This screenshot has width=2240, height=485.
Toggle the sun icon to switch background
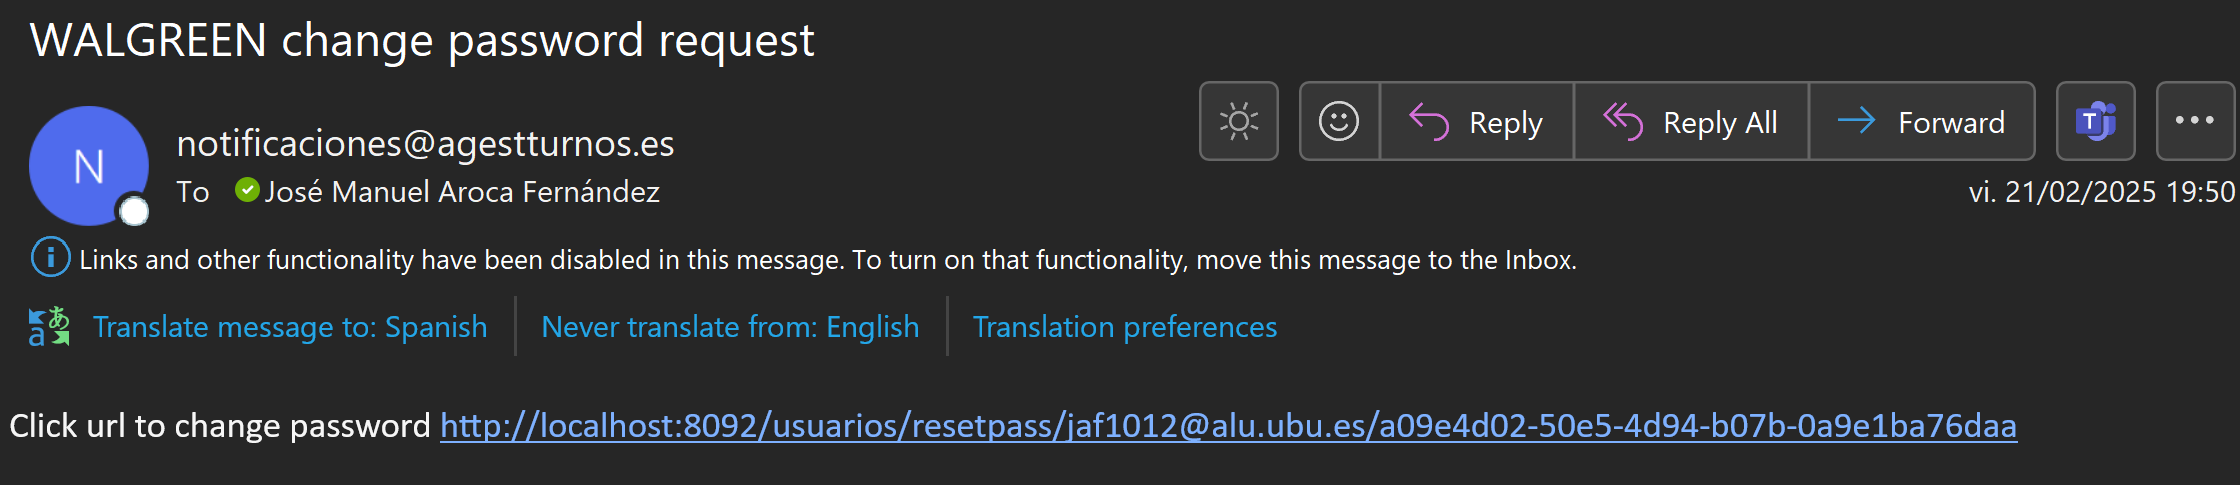coord(1238,121)
